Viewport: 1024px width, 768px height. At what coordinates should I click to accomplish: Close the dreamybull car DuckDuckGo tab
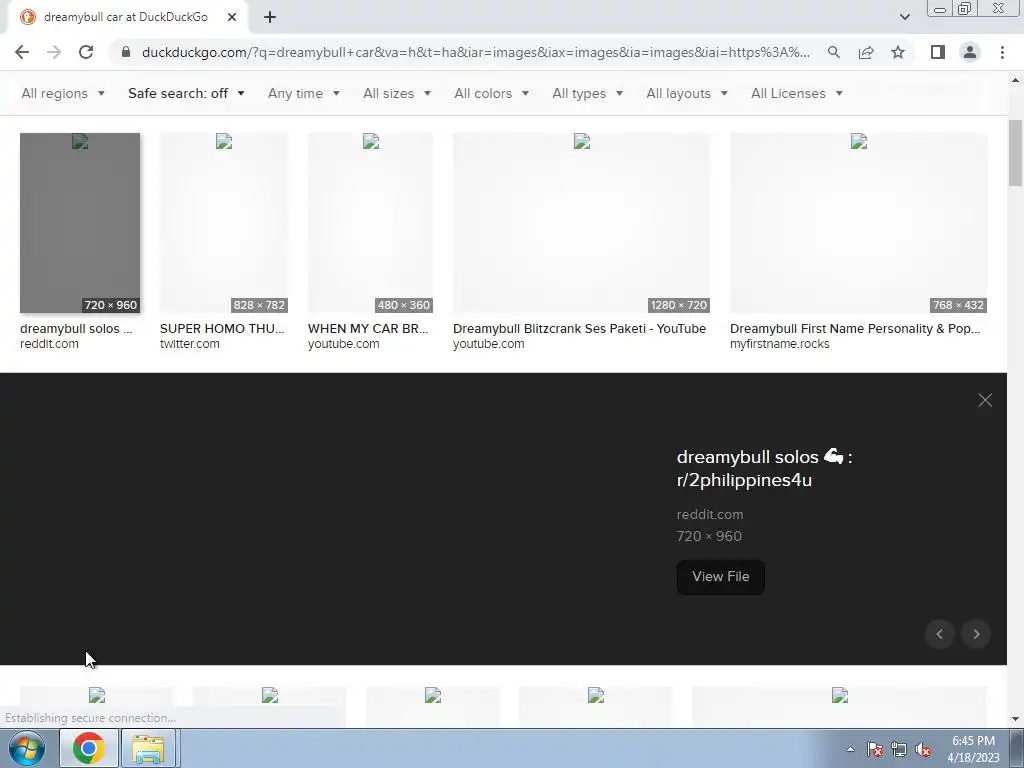232,17
